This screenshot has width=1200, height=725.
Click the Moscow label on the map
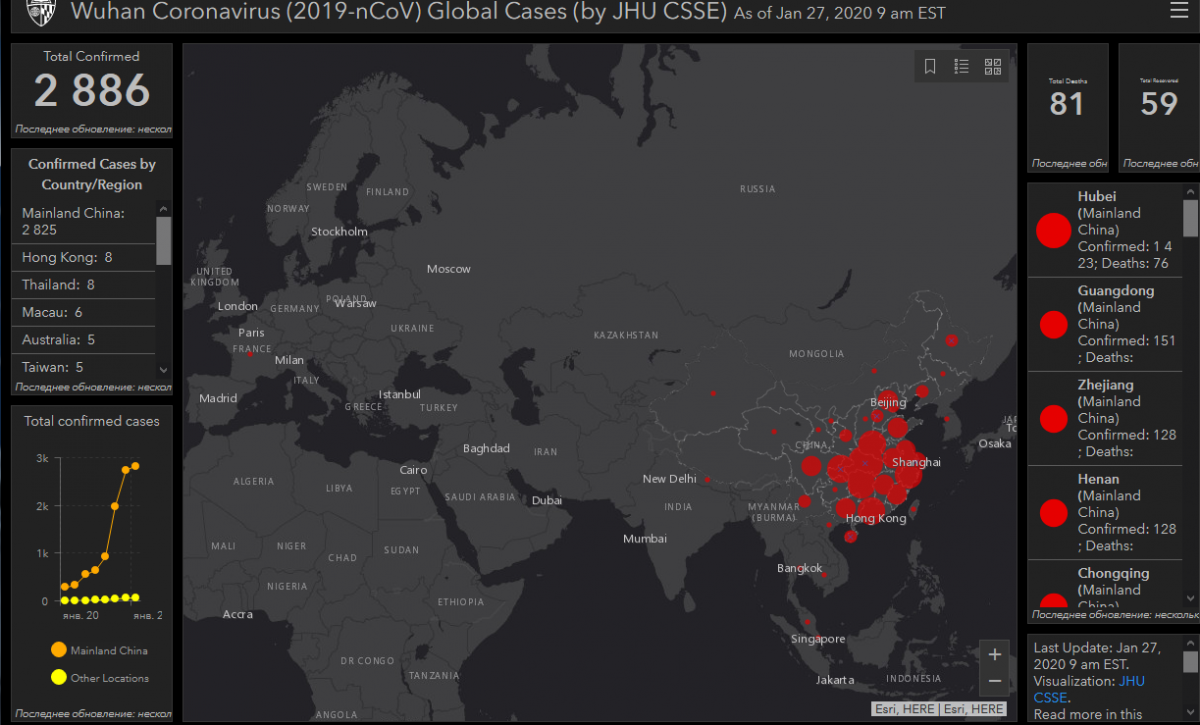click(x=448, y=269)
